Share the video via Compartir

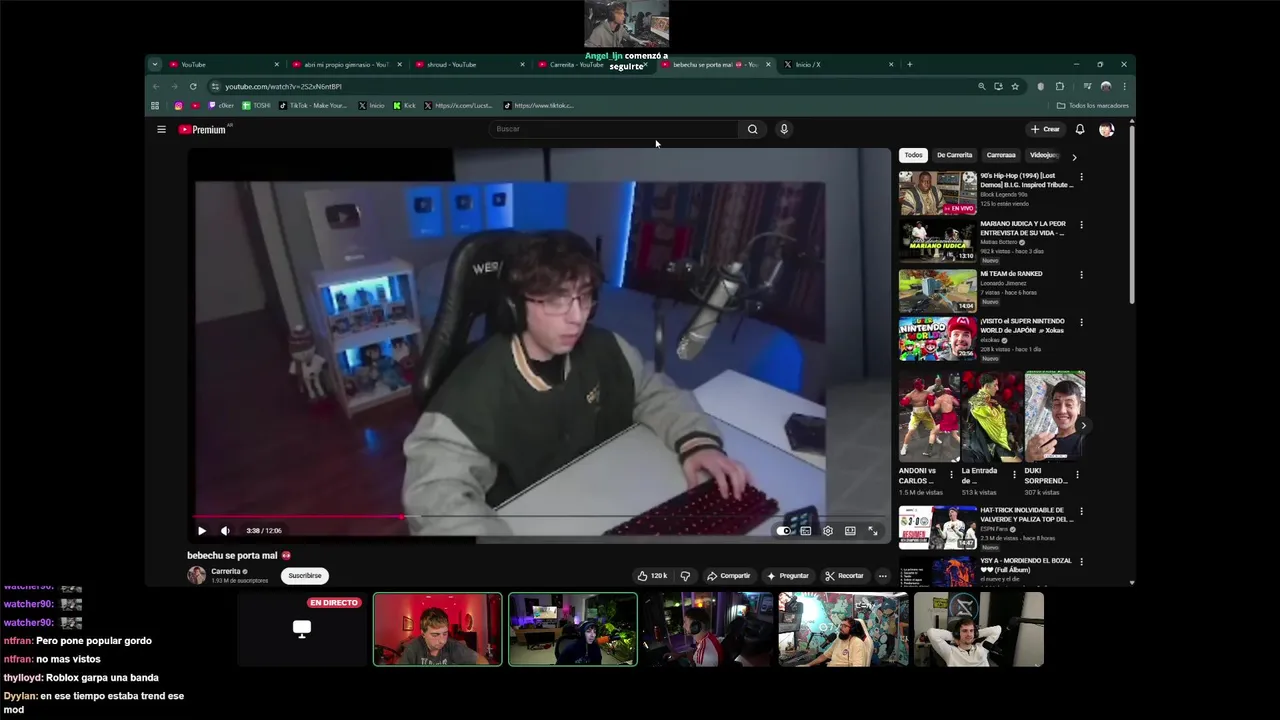click(x=728, y=576)
